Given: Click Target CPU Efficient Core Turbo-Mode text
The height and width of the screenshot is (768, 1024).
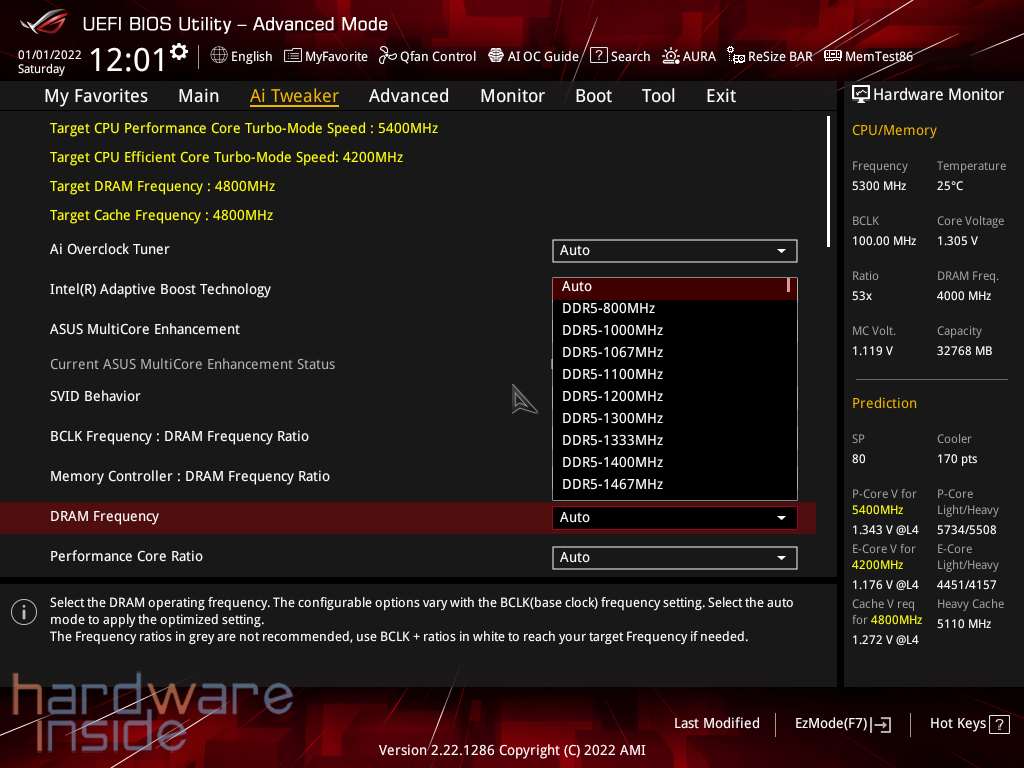Looking at the screenshot, I should point(227,157).
